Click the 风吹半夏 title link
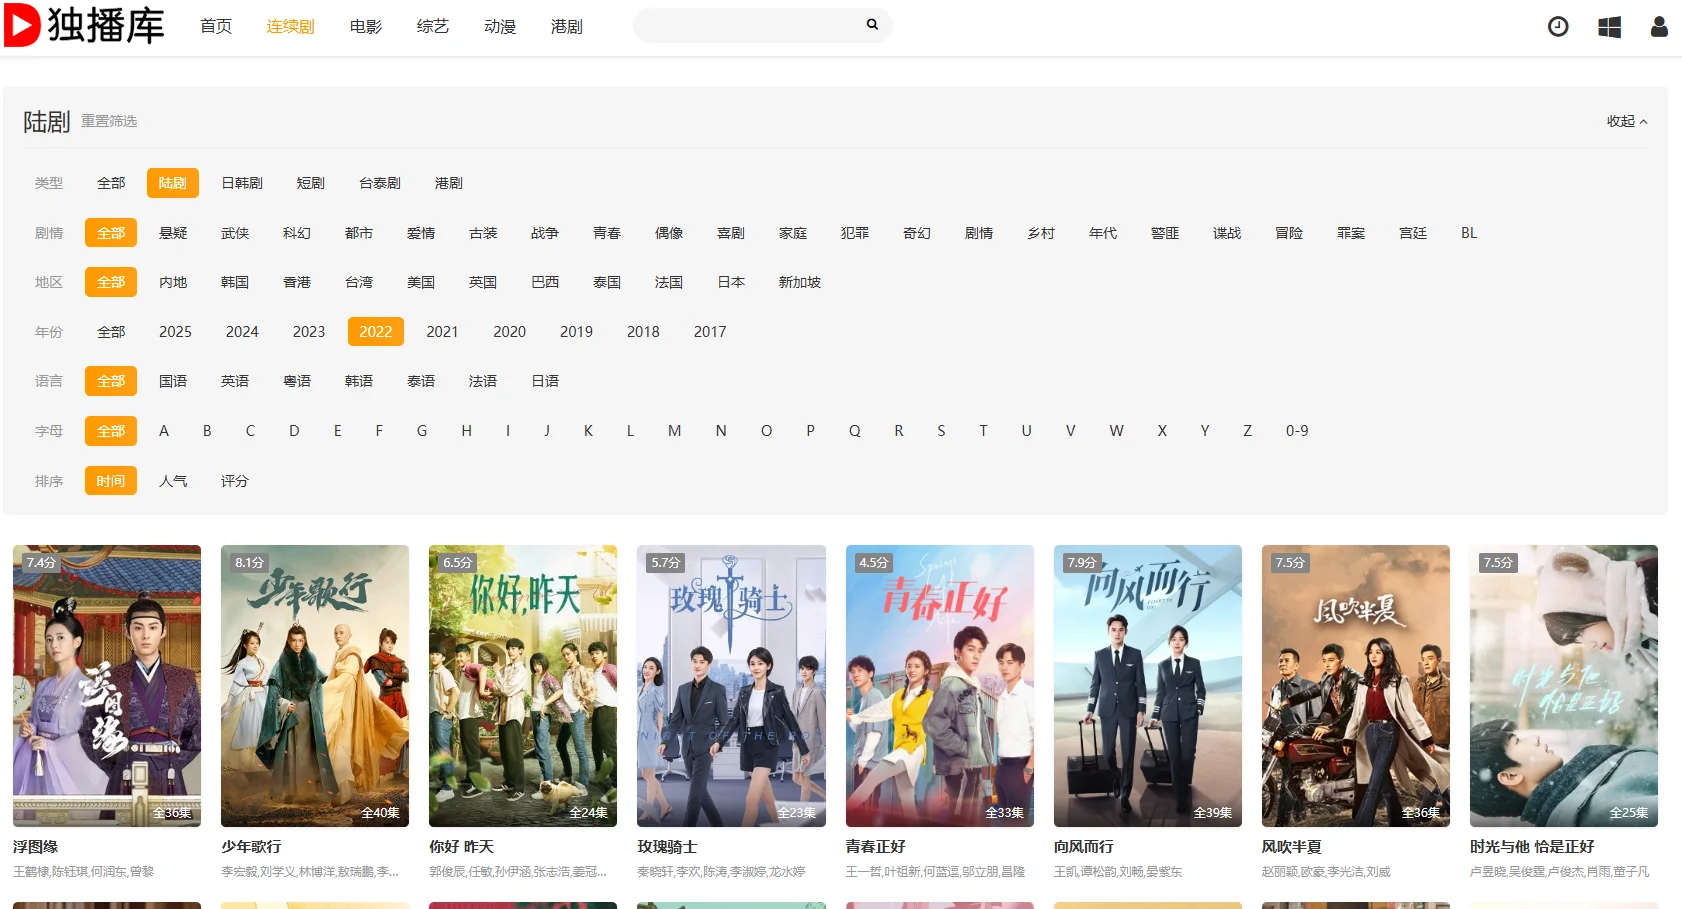 pyautogui.click(x=1292, y=847)
